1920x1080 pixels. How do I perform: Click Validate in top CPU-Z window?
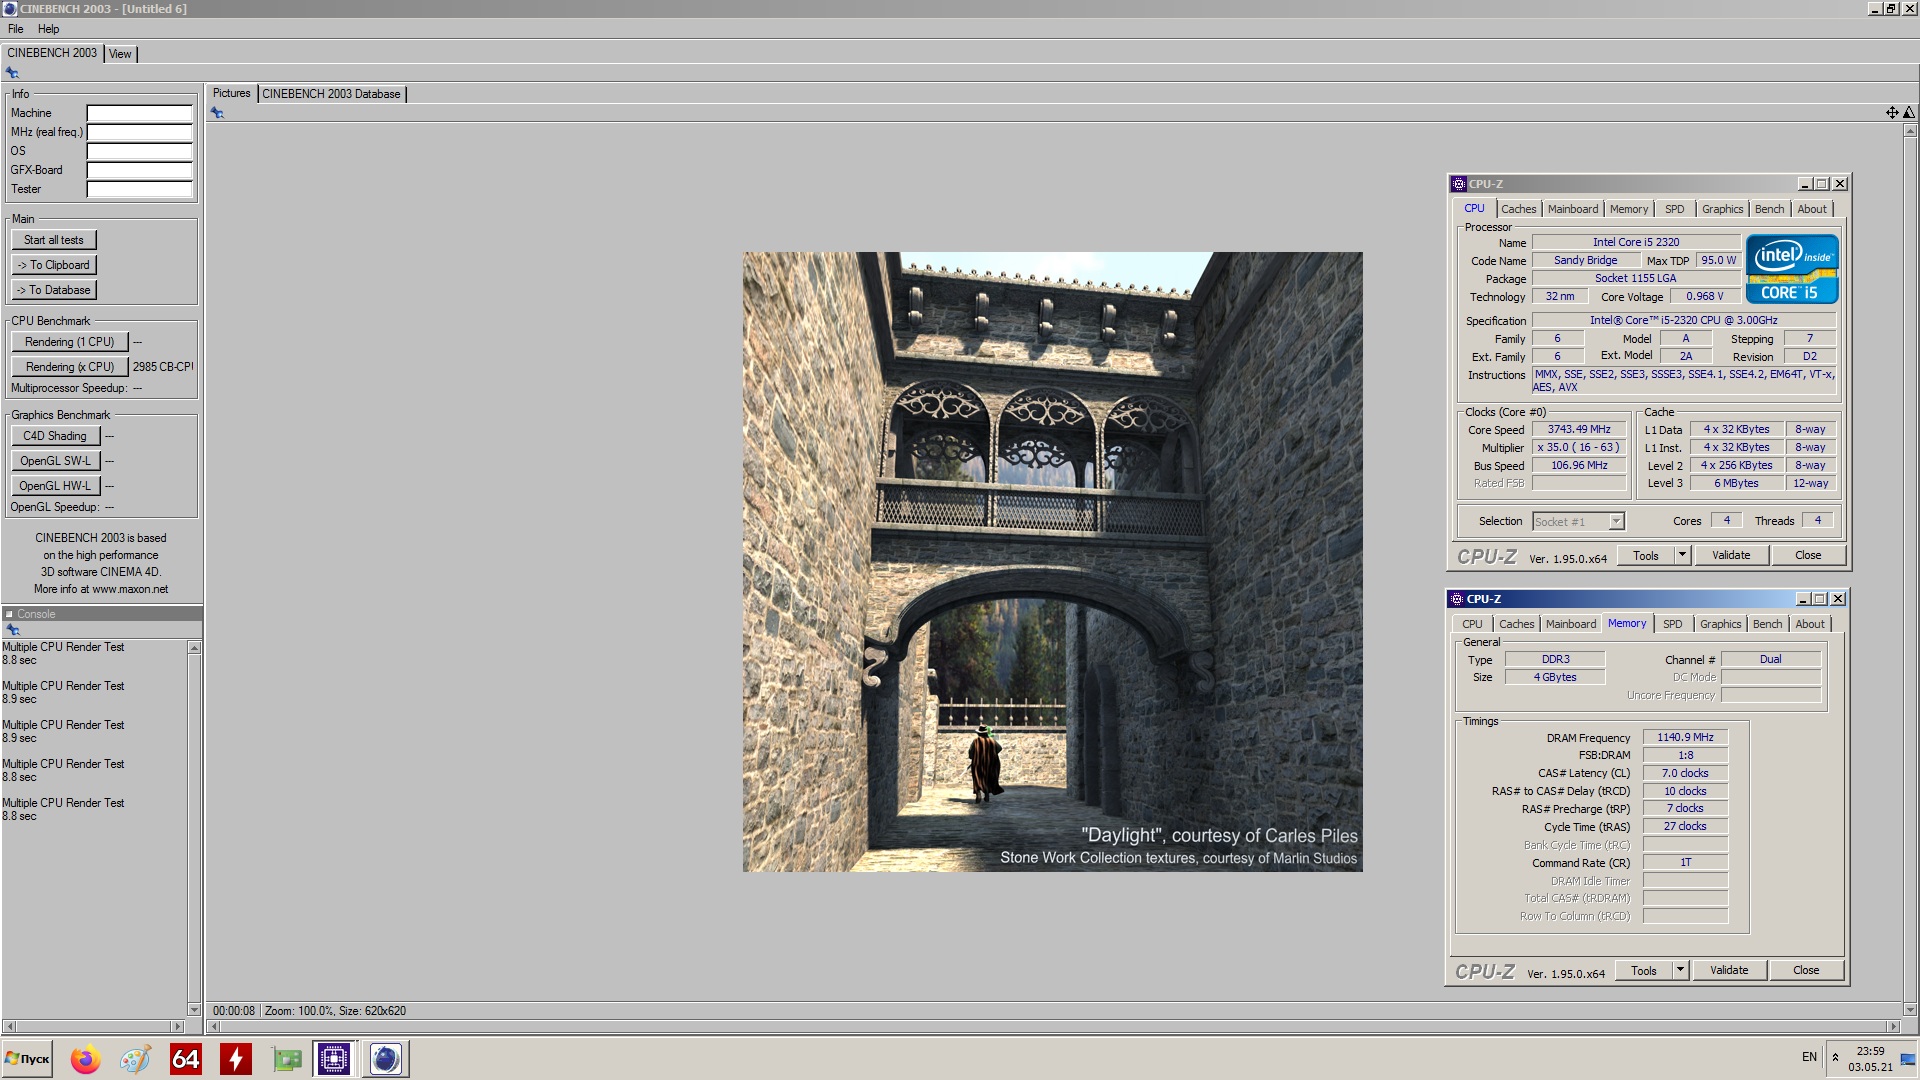pos(1730,556)
